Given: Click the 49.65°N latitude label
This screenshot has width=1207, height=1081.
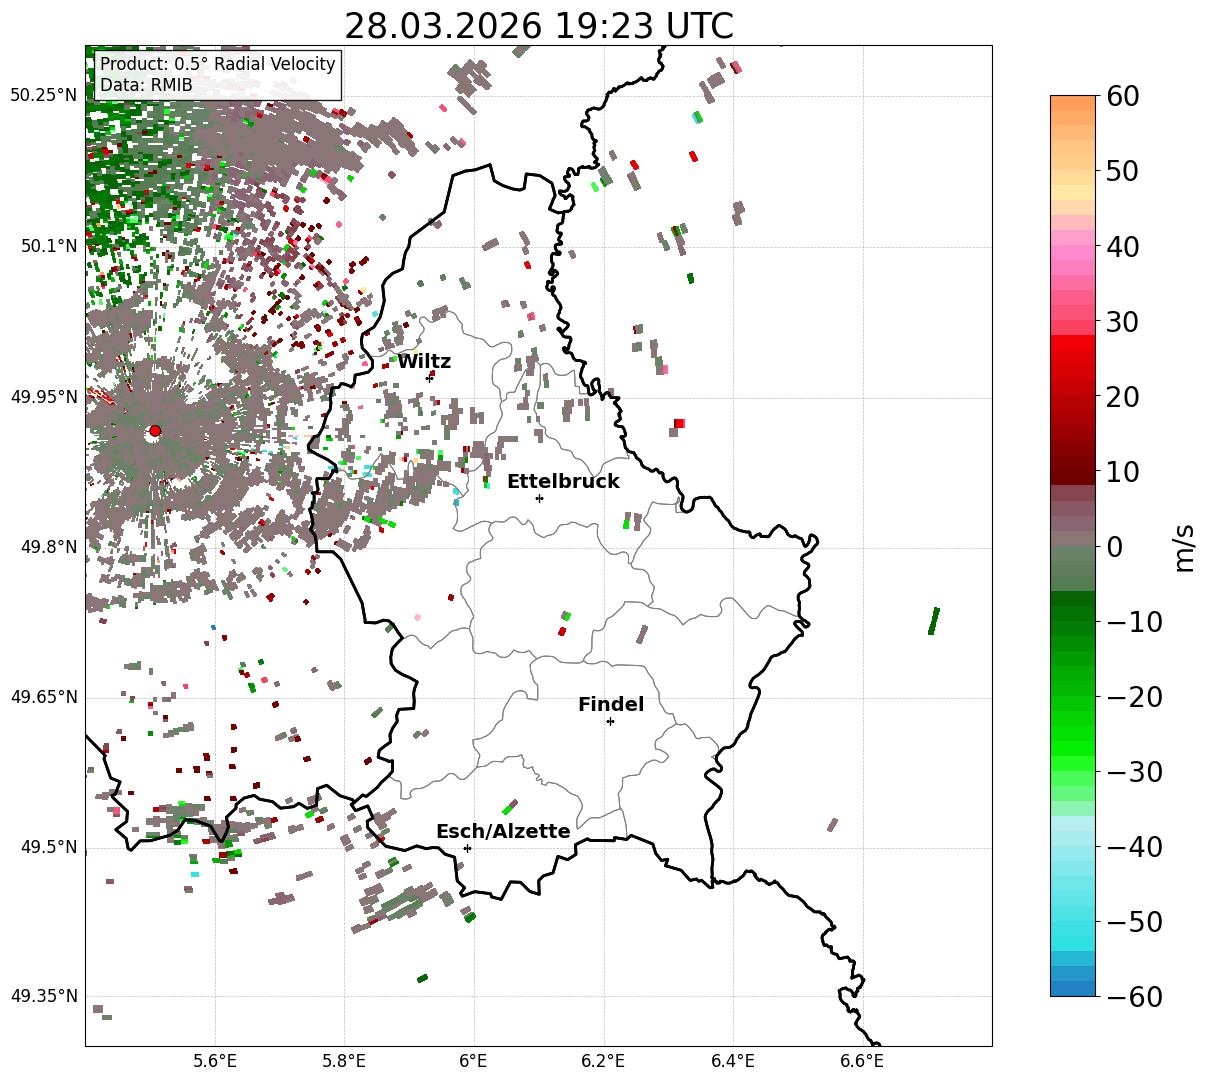Looking at the screenshot, I should pos(43,697).
